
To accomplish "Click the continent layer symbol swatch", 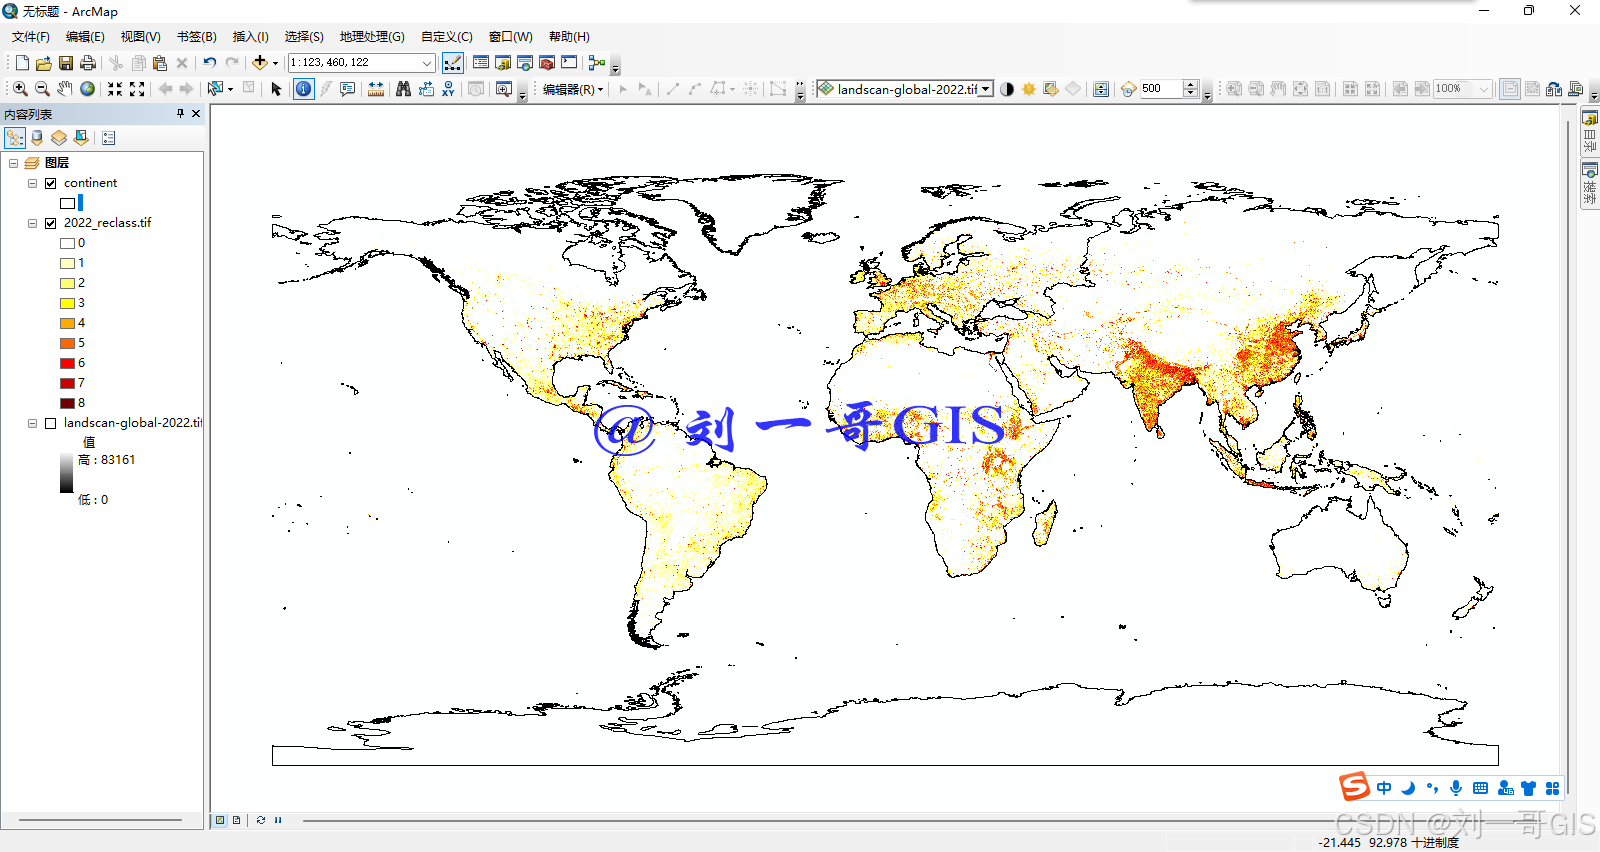I will click(68, 203).
